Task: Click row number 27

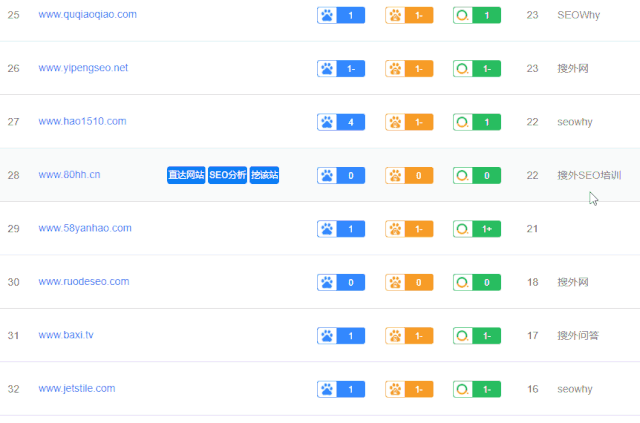Action: 13,122
